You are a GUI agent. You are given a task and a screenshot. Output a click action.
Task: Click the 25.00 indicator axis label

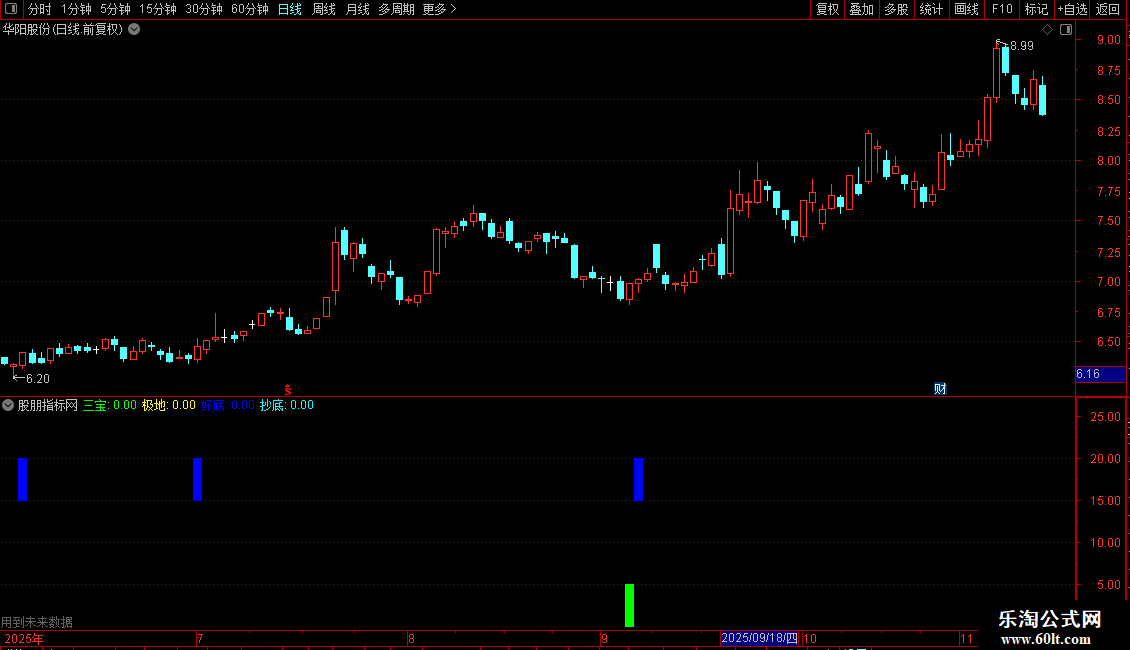coord(1105,417)
